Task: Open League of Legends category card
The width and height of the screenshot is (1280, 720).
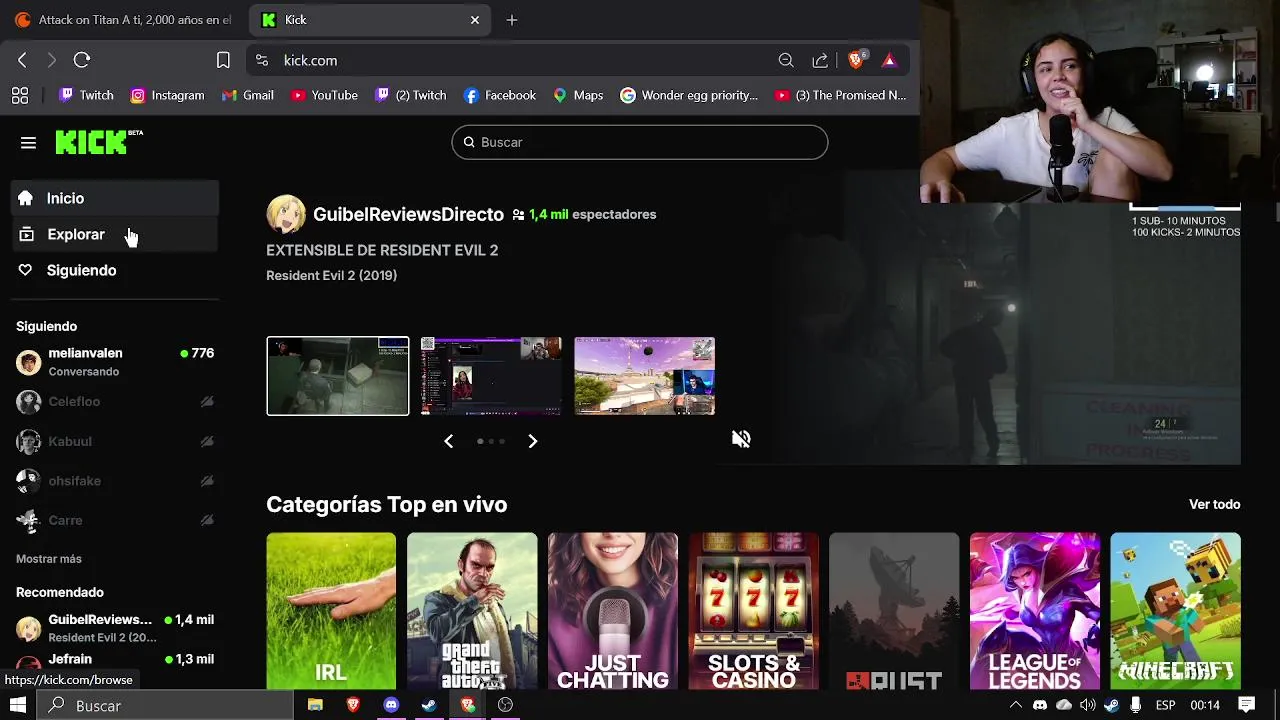Action: click(x=1035, y=611)
